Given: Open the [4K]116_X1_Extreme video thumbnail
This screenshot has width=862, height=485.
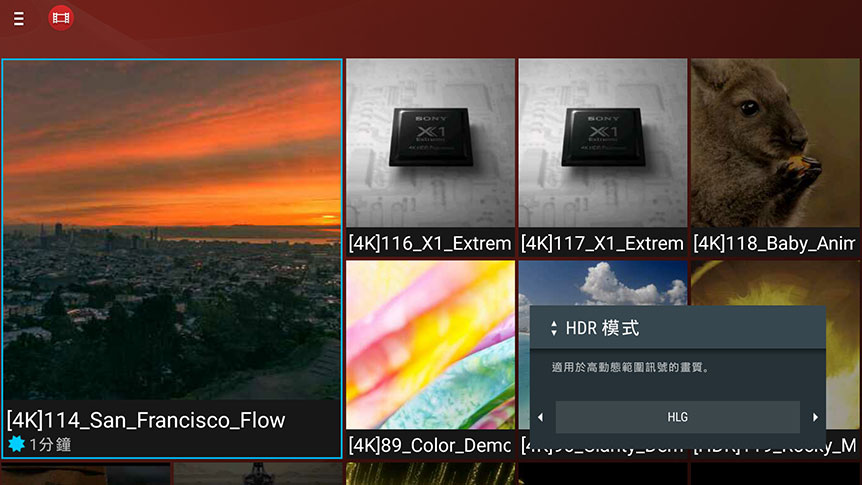Looking at the screenshot, I should [x=430, y=143].
